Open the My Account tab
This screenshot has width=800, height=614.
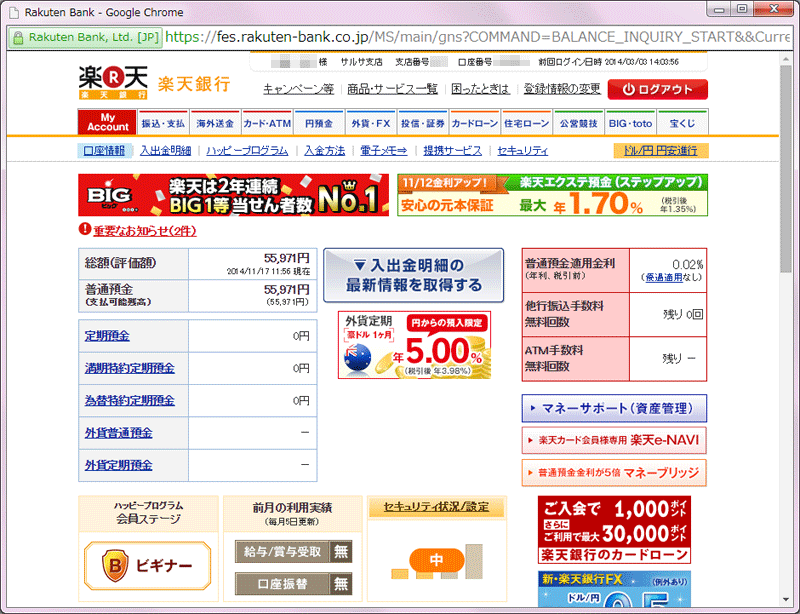click(107, 122)
